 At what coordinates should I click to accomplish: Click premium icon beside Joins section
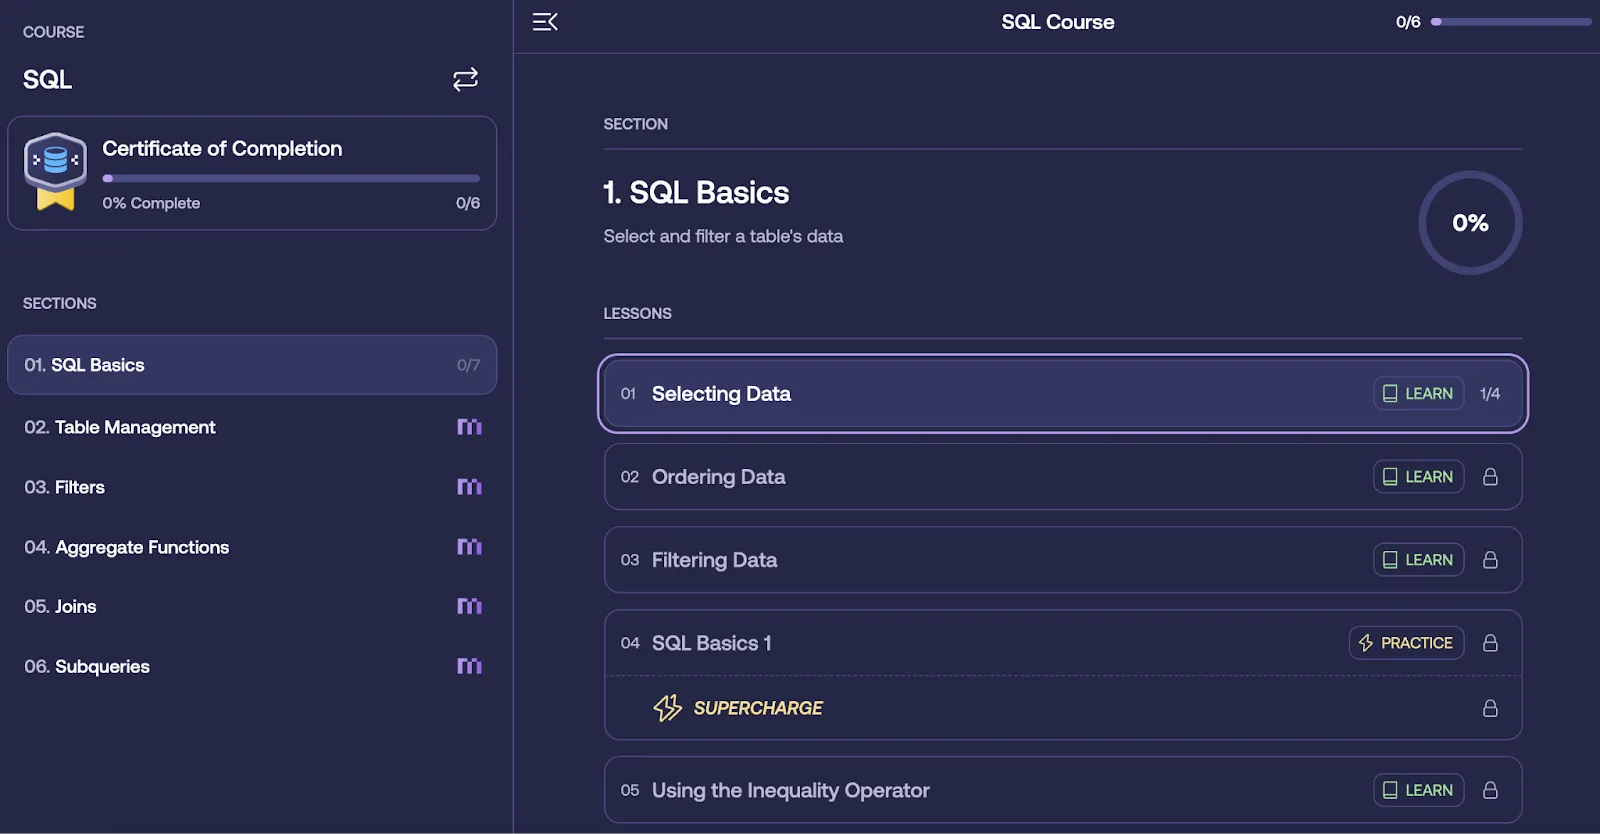click(x=469, y=606)
